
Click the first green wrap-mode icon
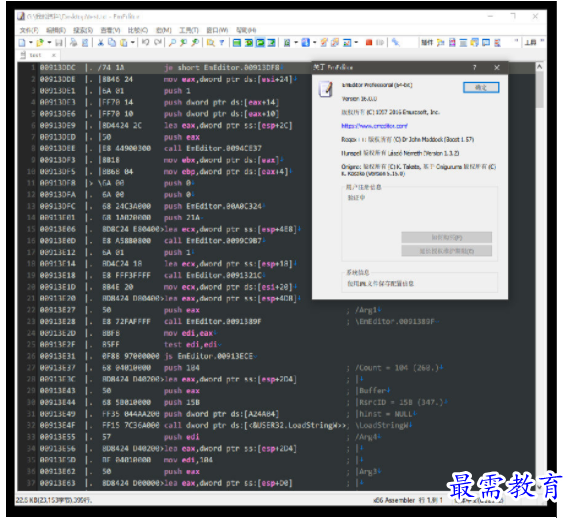click(237, 43)
